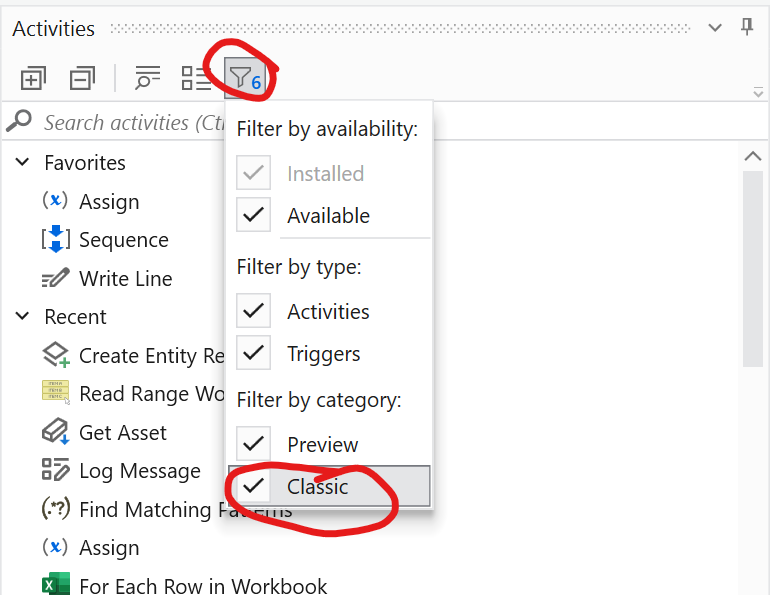Click the Read Range Workbook icon
Image resolution: width=770 pixels, height=595 pixels.
click(x=55, y=393)
